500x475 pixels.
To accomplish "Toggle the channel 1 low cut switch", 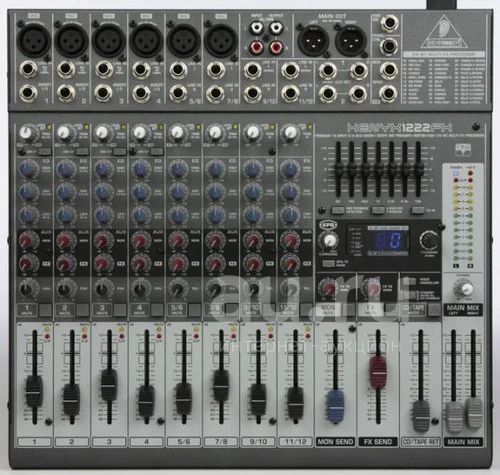I will coord(45,152).
